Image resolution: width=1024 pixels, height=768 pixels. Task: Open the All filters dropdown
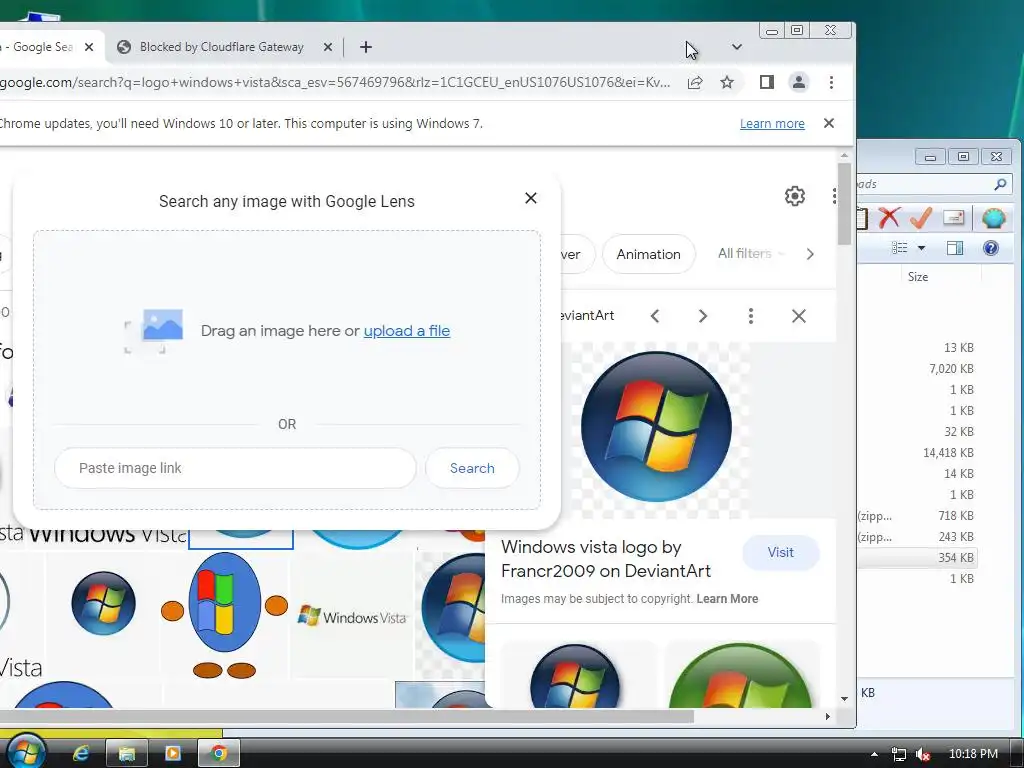pyautogui.click(x=751, y=253)
